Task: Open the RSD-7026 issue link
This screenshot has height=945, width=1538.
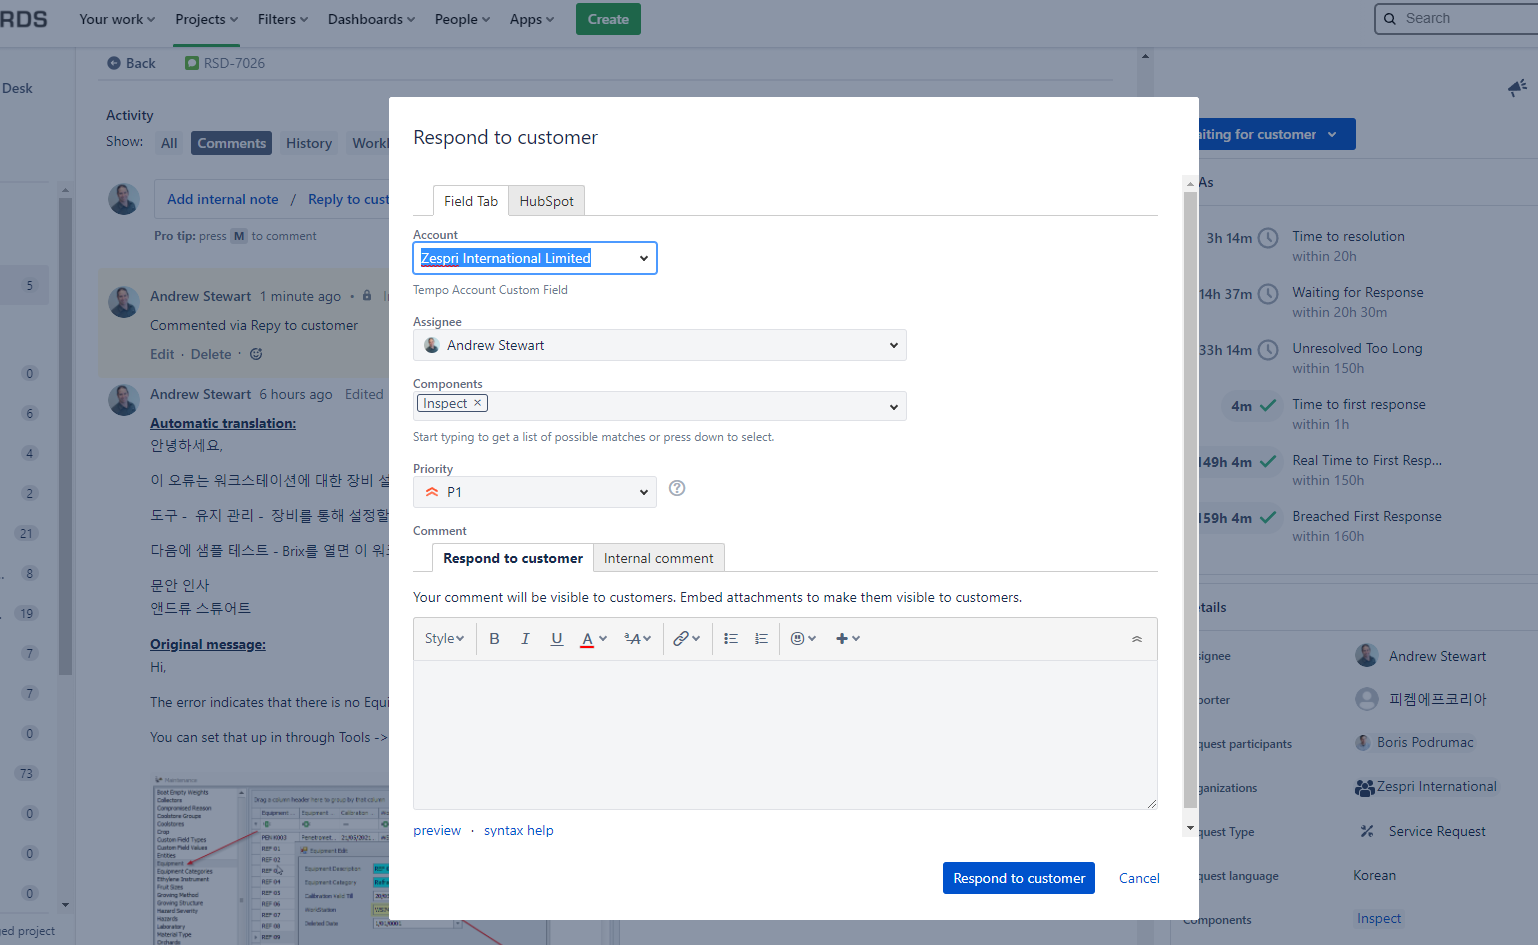Action: click(234, 63)
